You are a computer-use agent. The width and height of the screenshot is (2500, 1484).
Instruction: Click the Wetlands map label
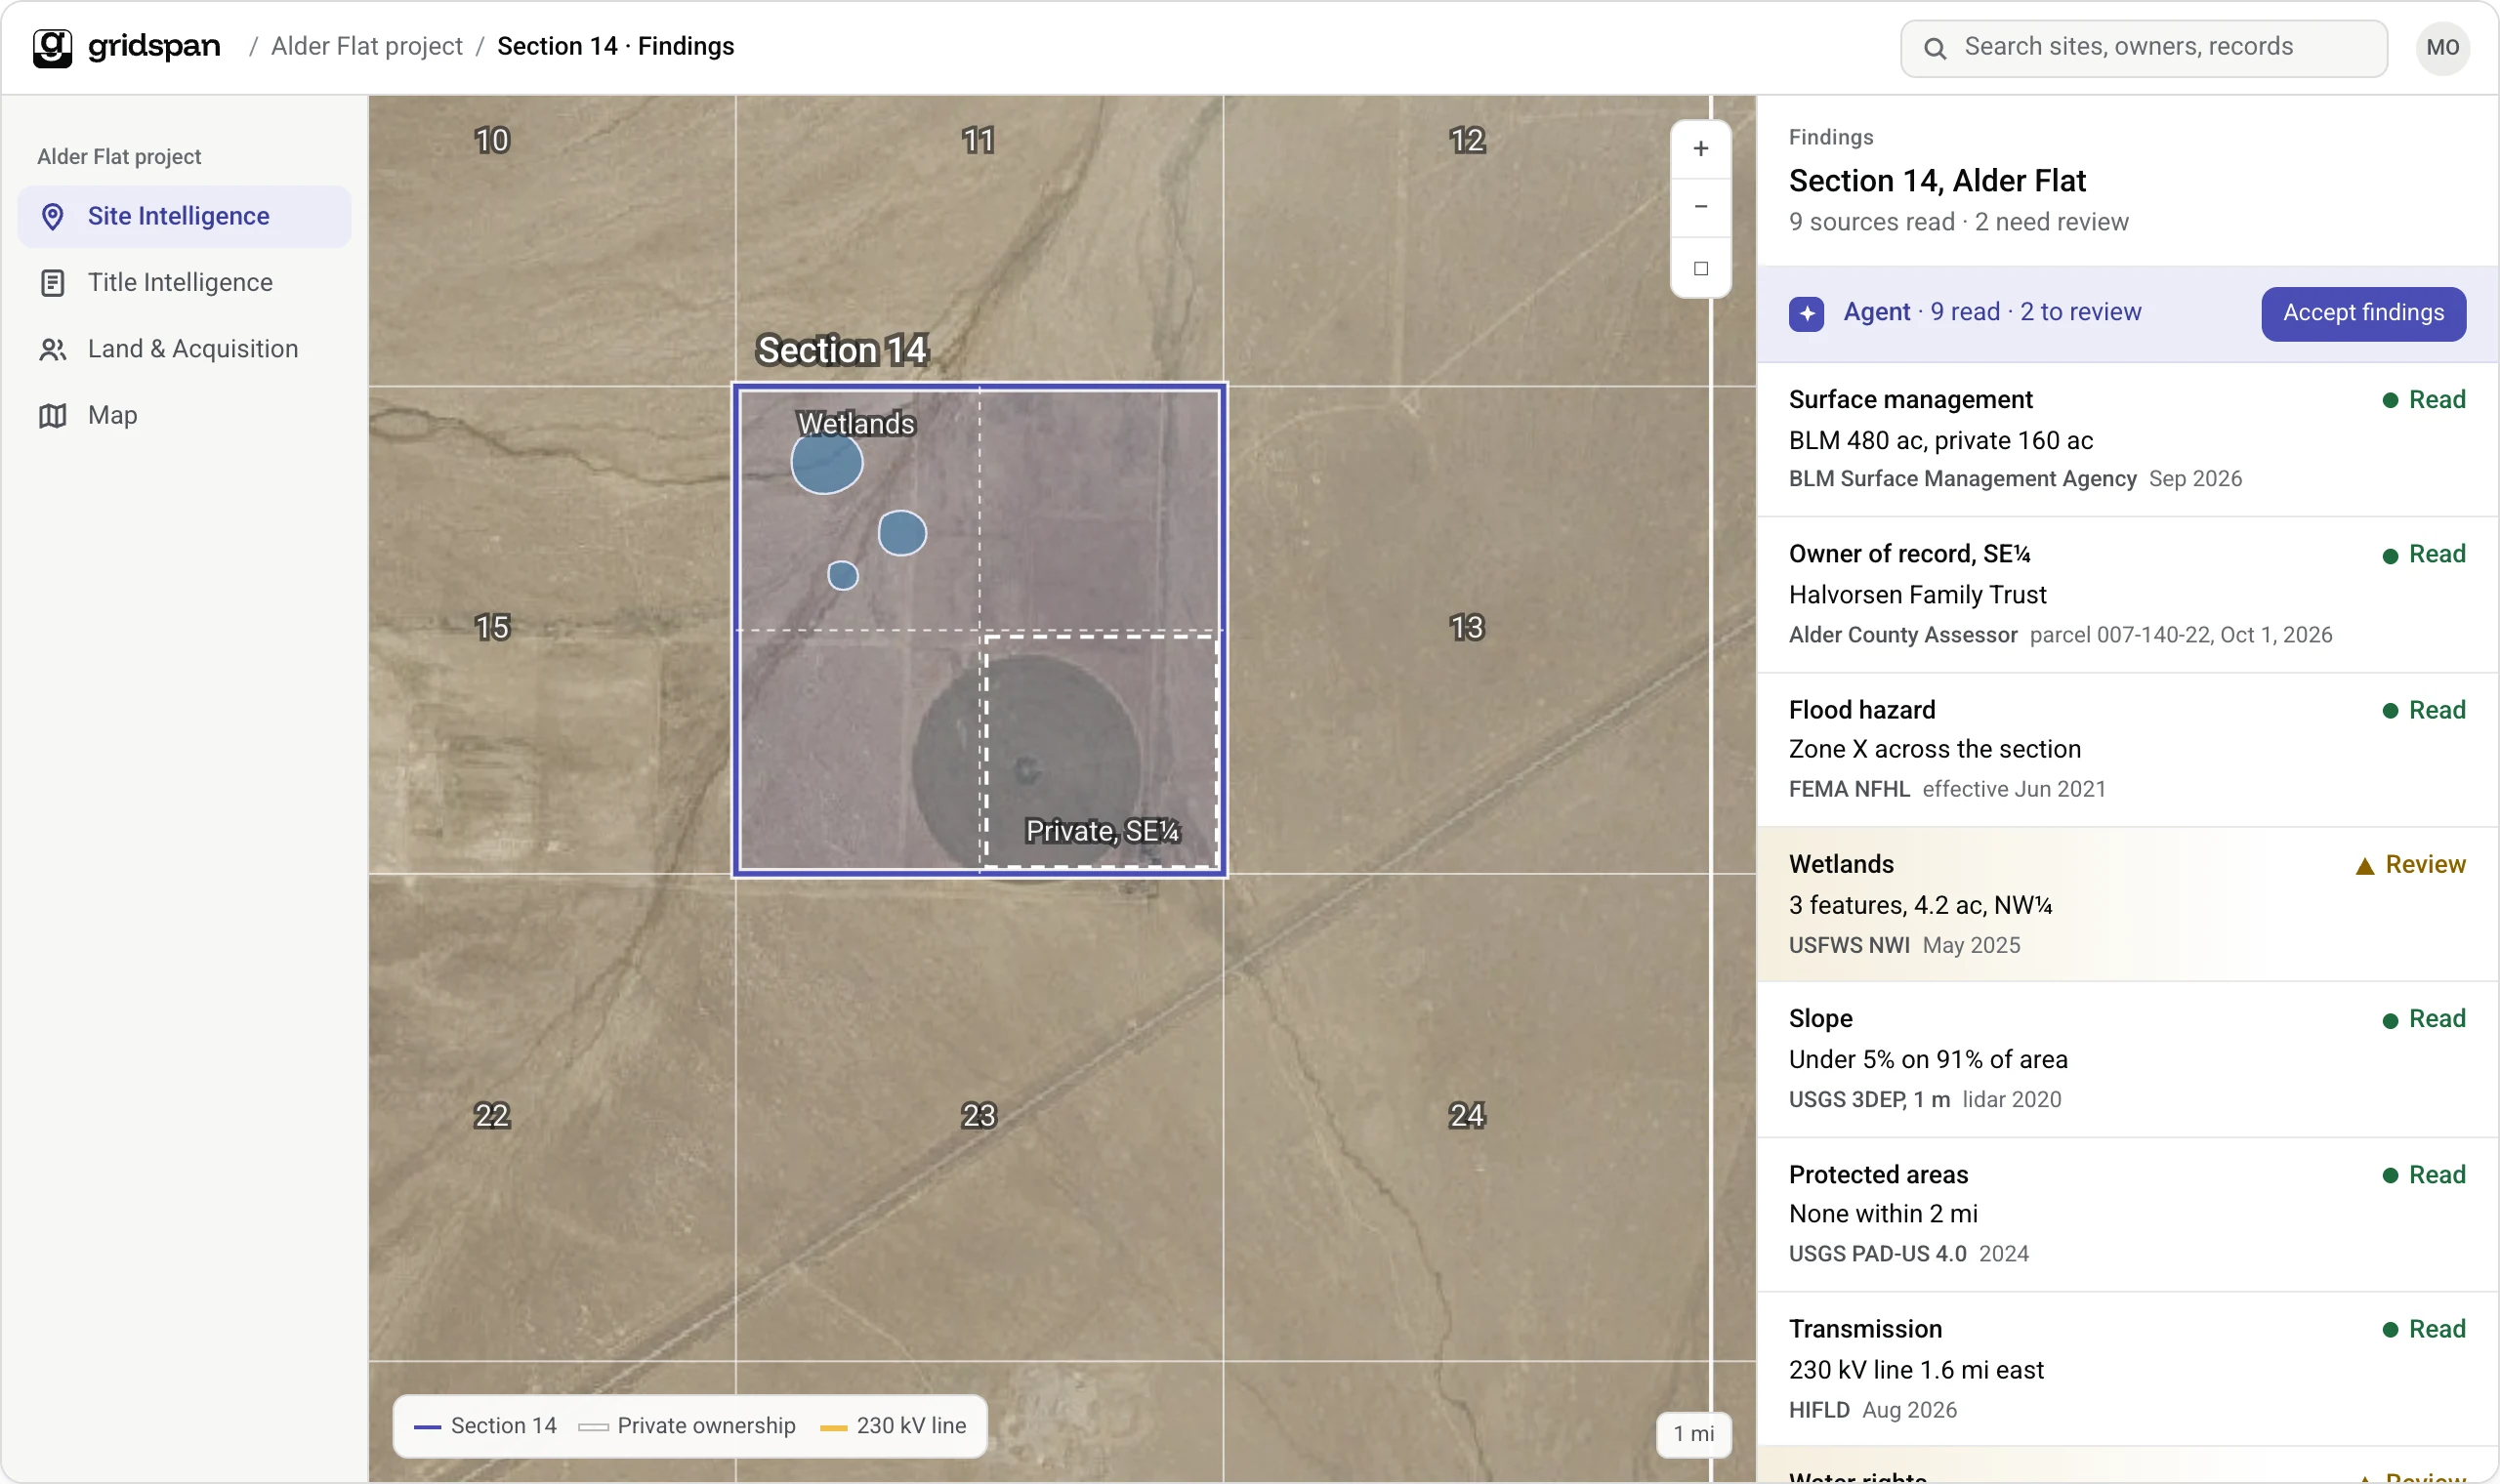(x=856, y=424)
